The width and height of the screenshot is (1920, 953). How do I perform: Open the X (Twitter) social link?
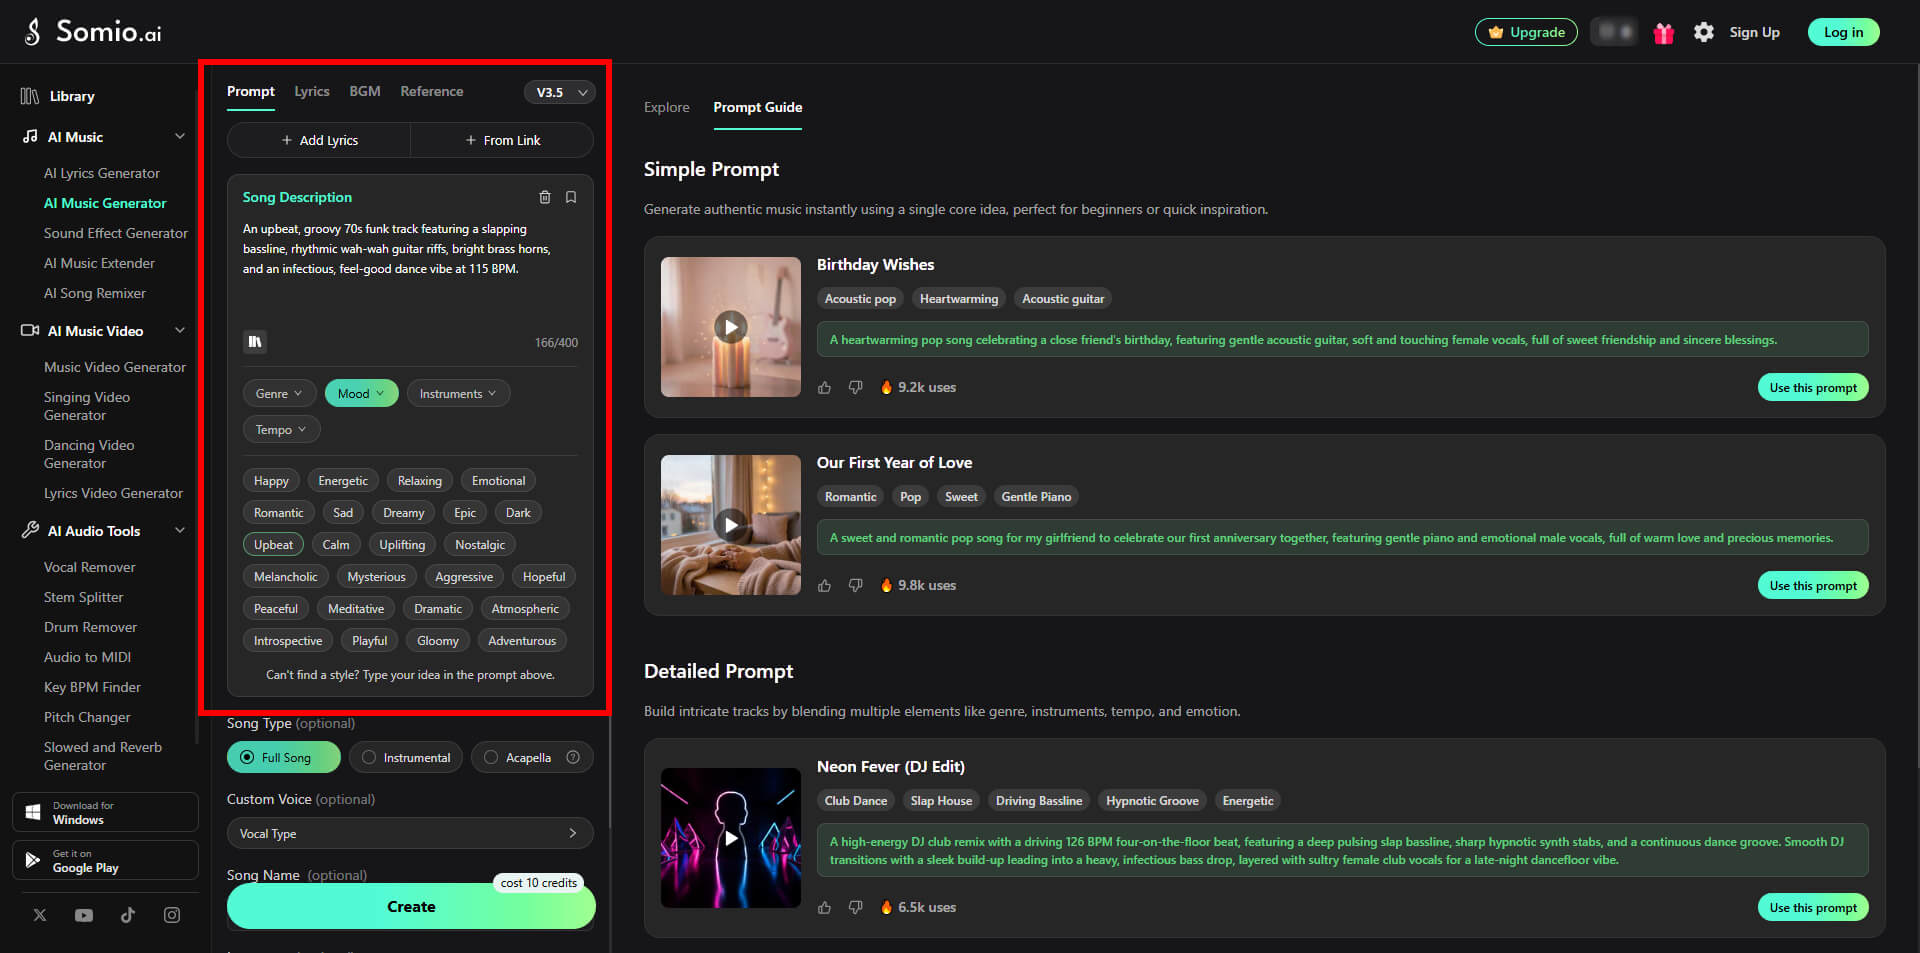click(x=40, y=915)
